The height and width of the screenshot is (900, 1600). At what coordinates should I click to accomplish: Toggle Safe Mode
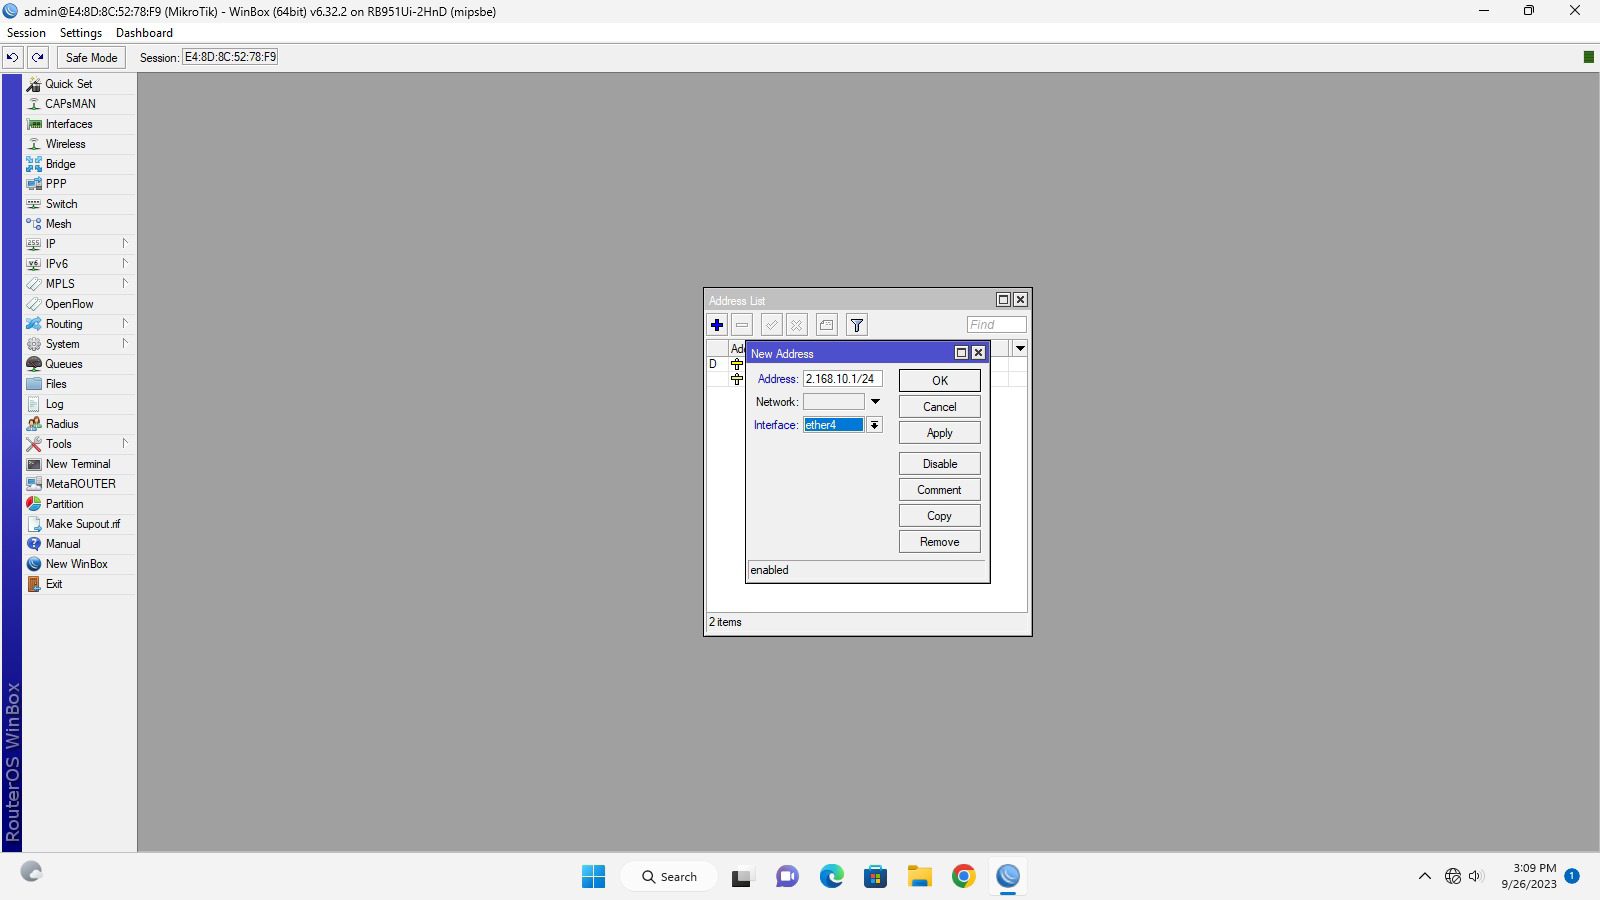(x=91, y=57)
